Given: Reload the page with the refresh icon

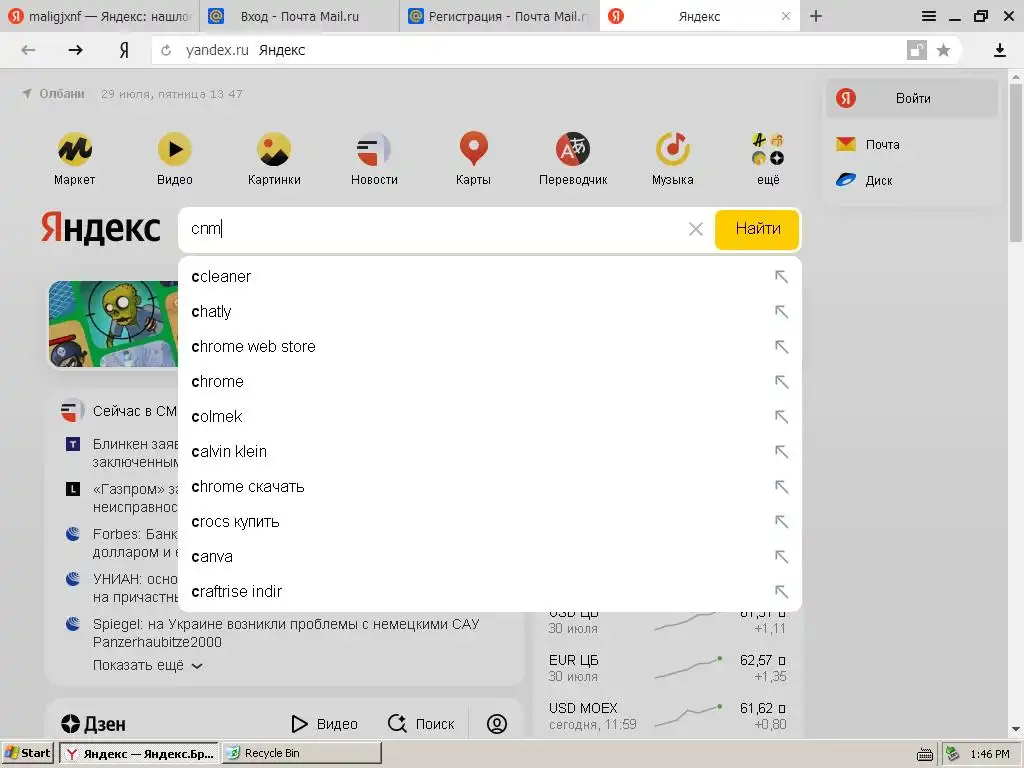Looking at the screenshot, I should tap(166, 50).
